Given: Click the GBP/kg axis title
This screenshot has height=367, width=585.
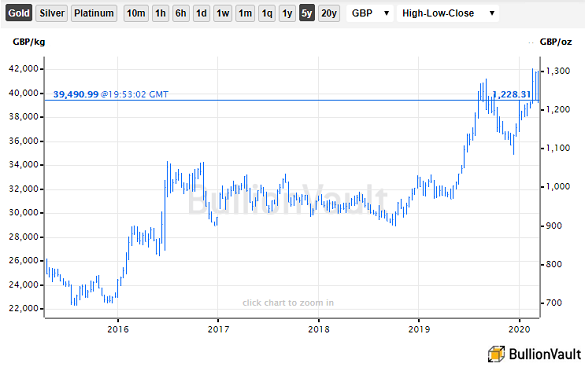Looking at the screenshot, I should [x=29, y=42].
